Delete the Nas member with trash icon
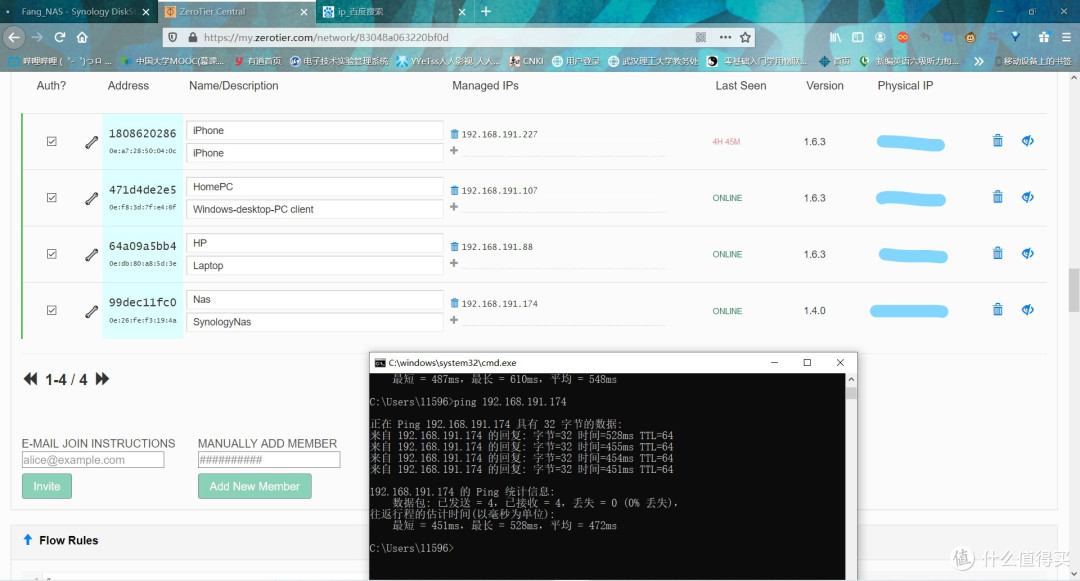Screen dimensions: 1080x581 pyautogui.click(x=997, y=310)
